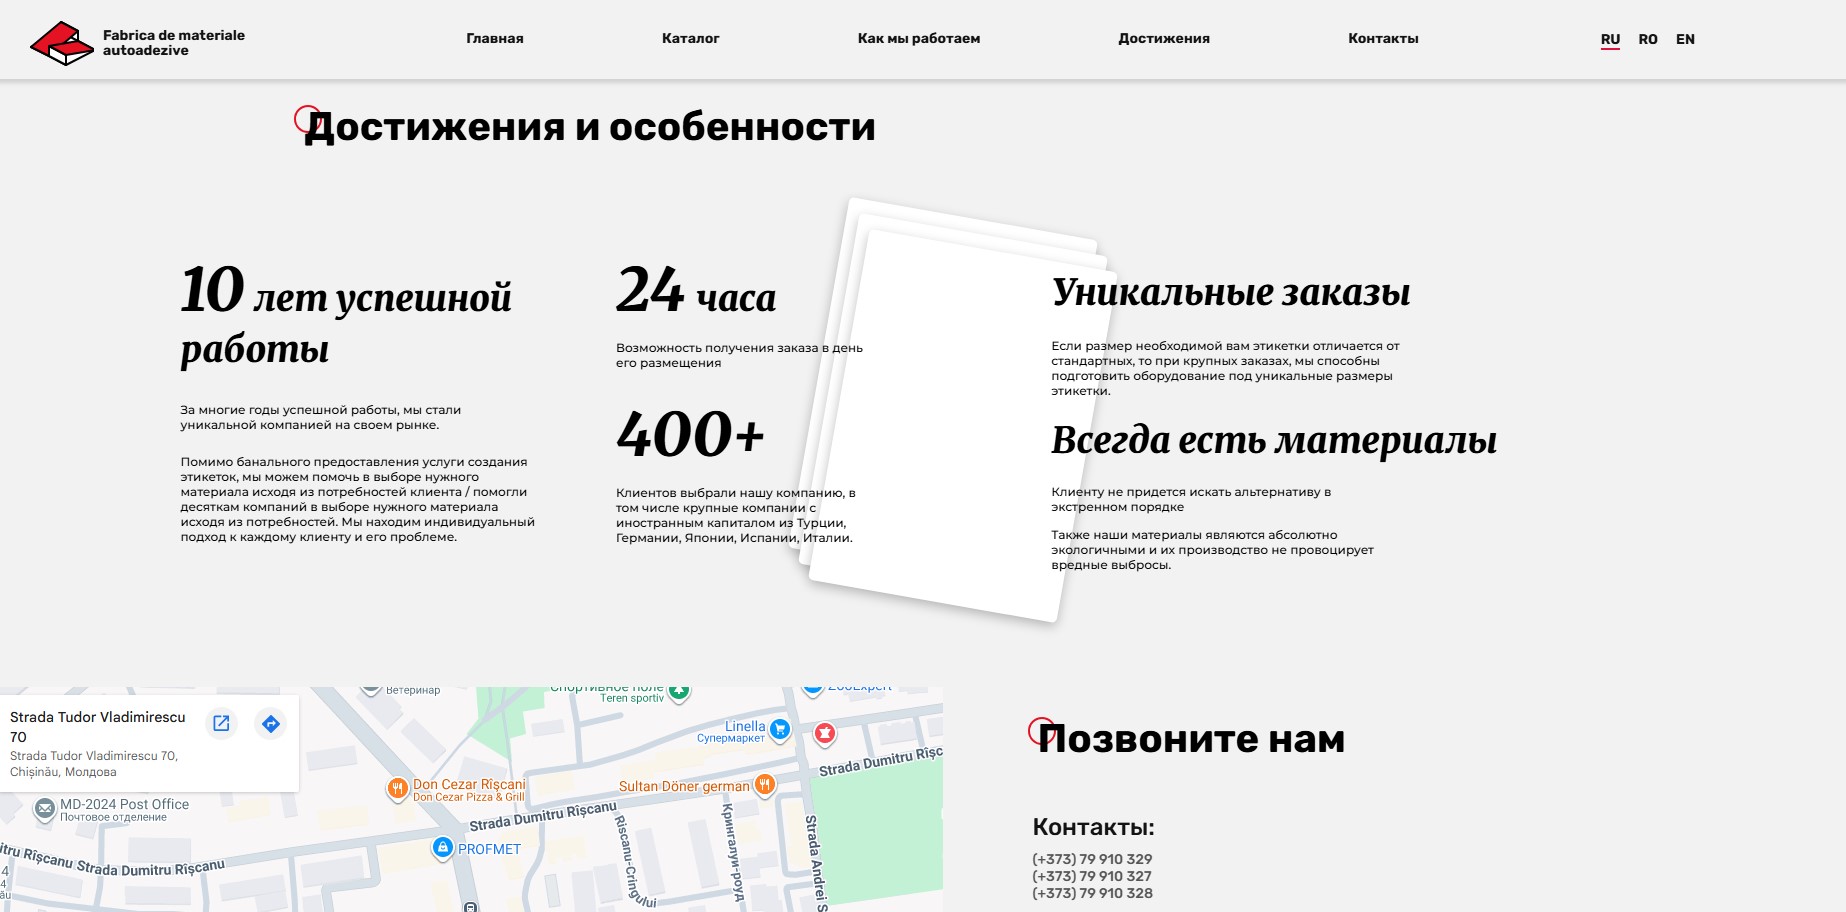1846x912 pixels.
Task: Select the Don Cezar Rîșcani restaurant pin
Action: [397, 788]
